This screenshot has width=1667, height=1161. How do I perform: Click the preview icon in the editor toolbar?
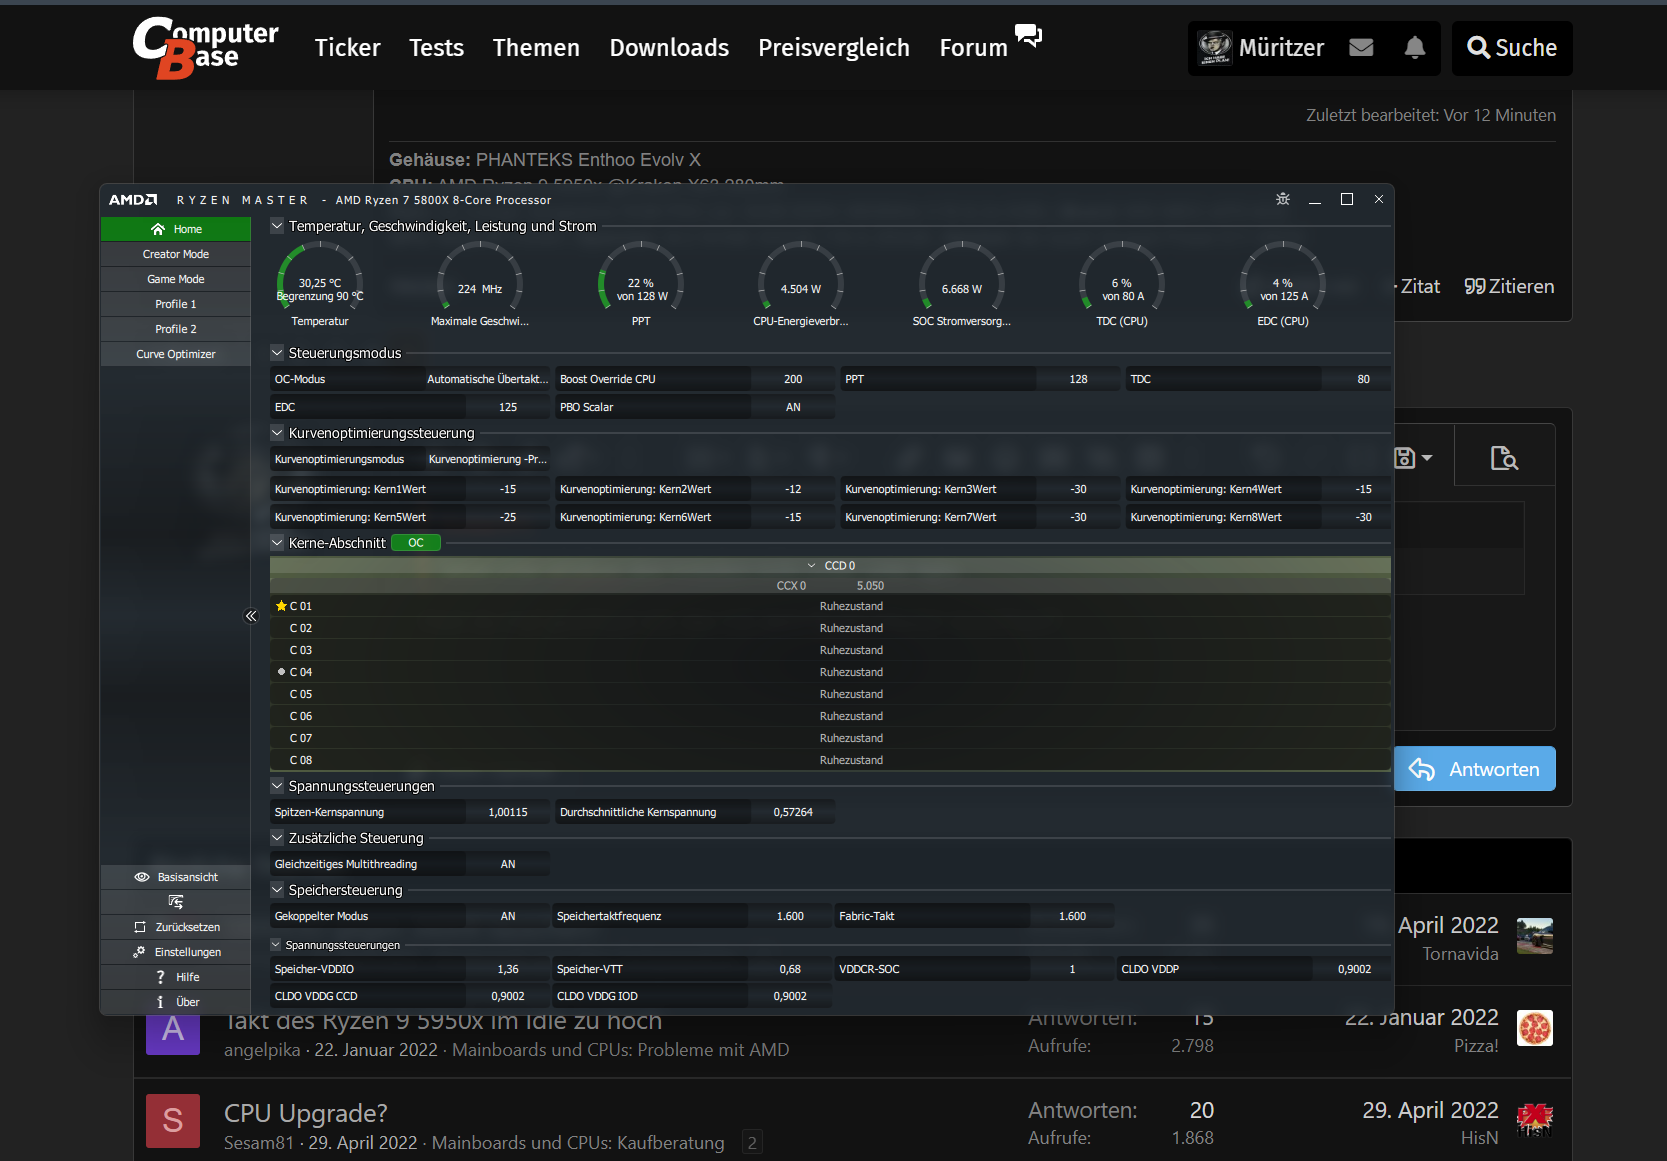(1504, 458)
